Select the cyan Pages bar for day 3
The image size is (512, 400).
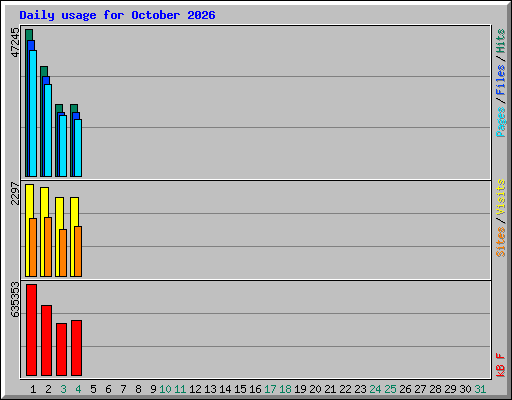[63, 146]
